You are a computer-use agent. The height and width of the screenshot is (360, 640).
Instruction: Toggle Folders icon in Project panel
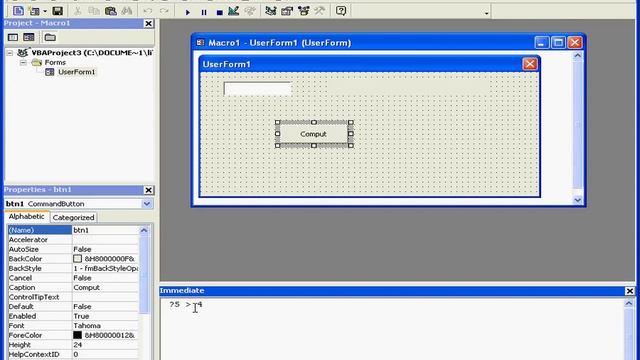click(50, 38)
